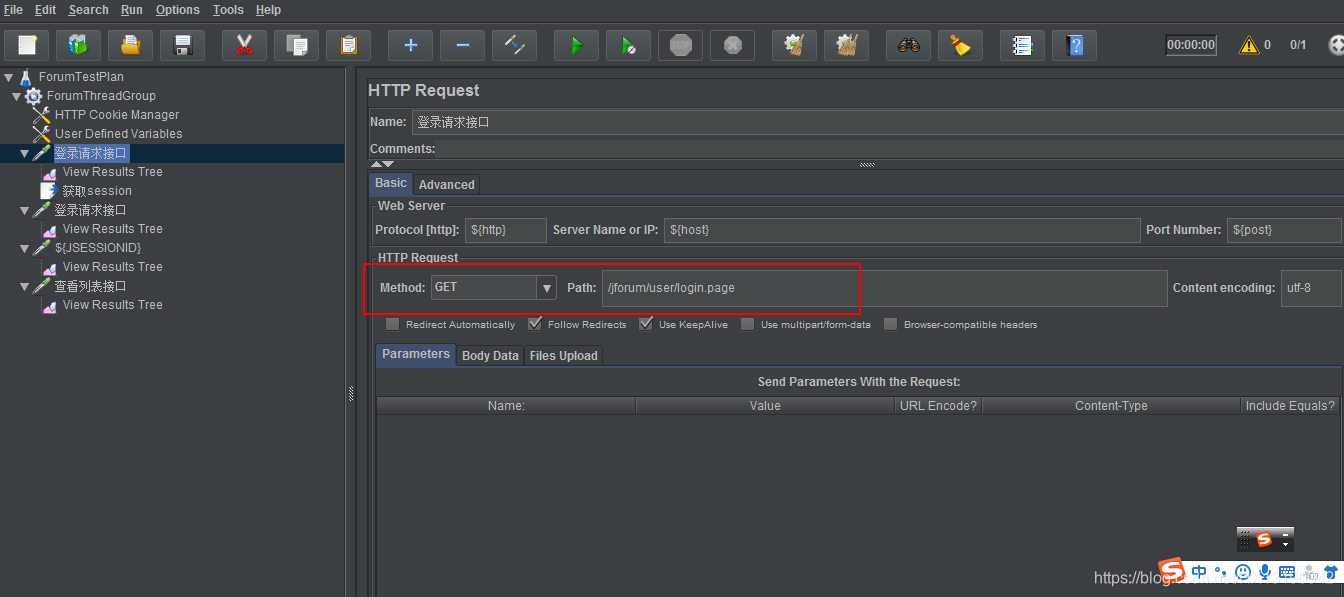Collapse the 查看列表接口 node arrow
The image size is (1344, 597).
click(x=25, y=286)
